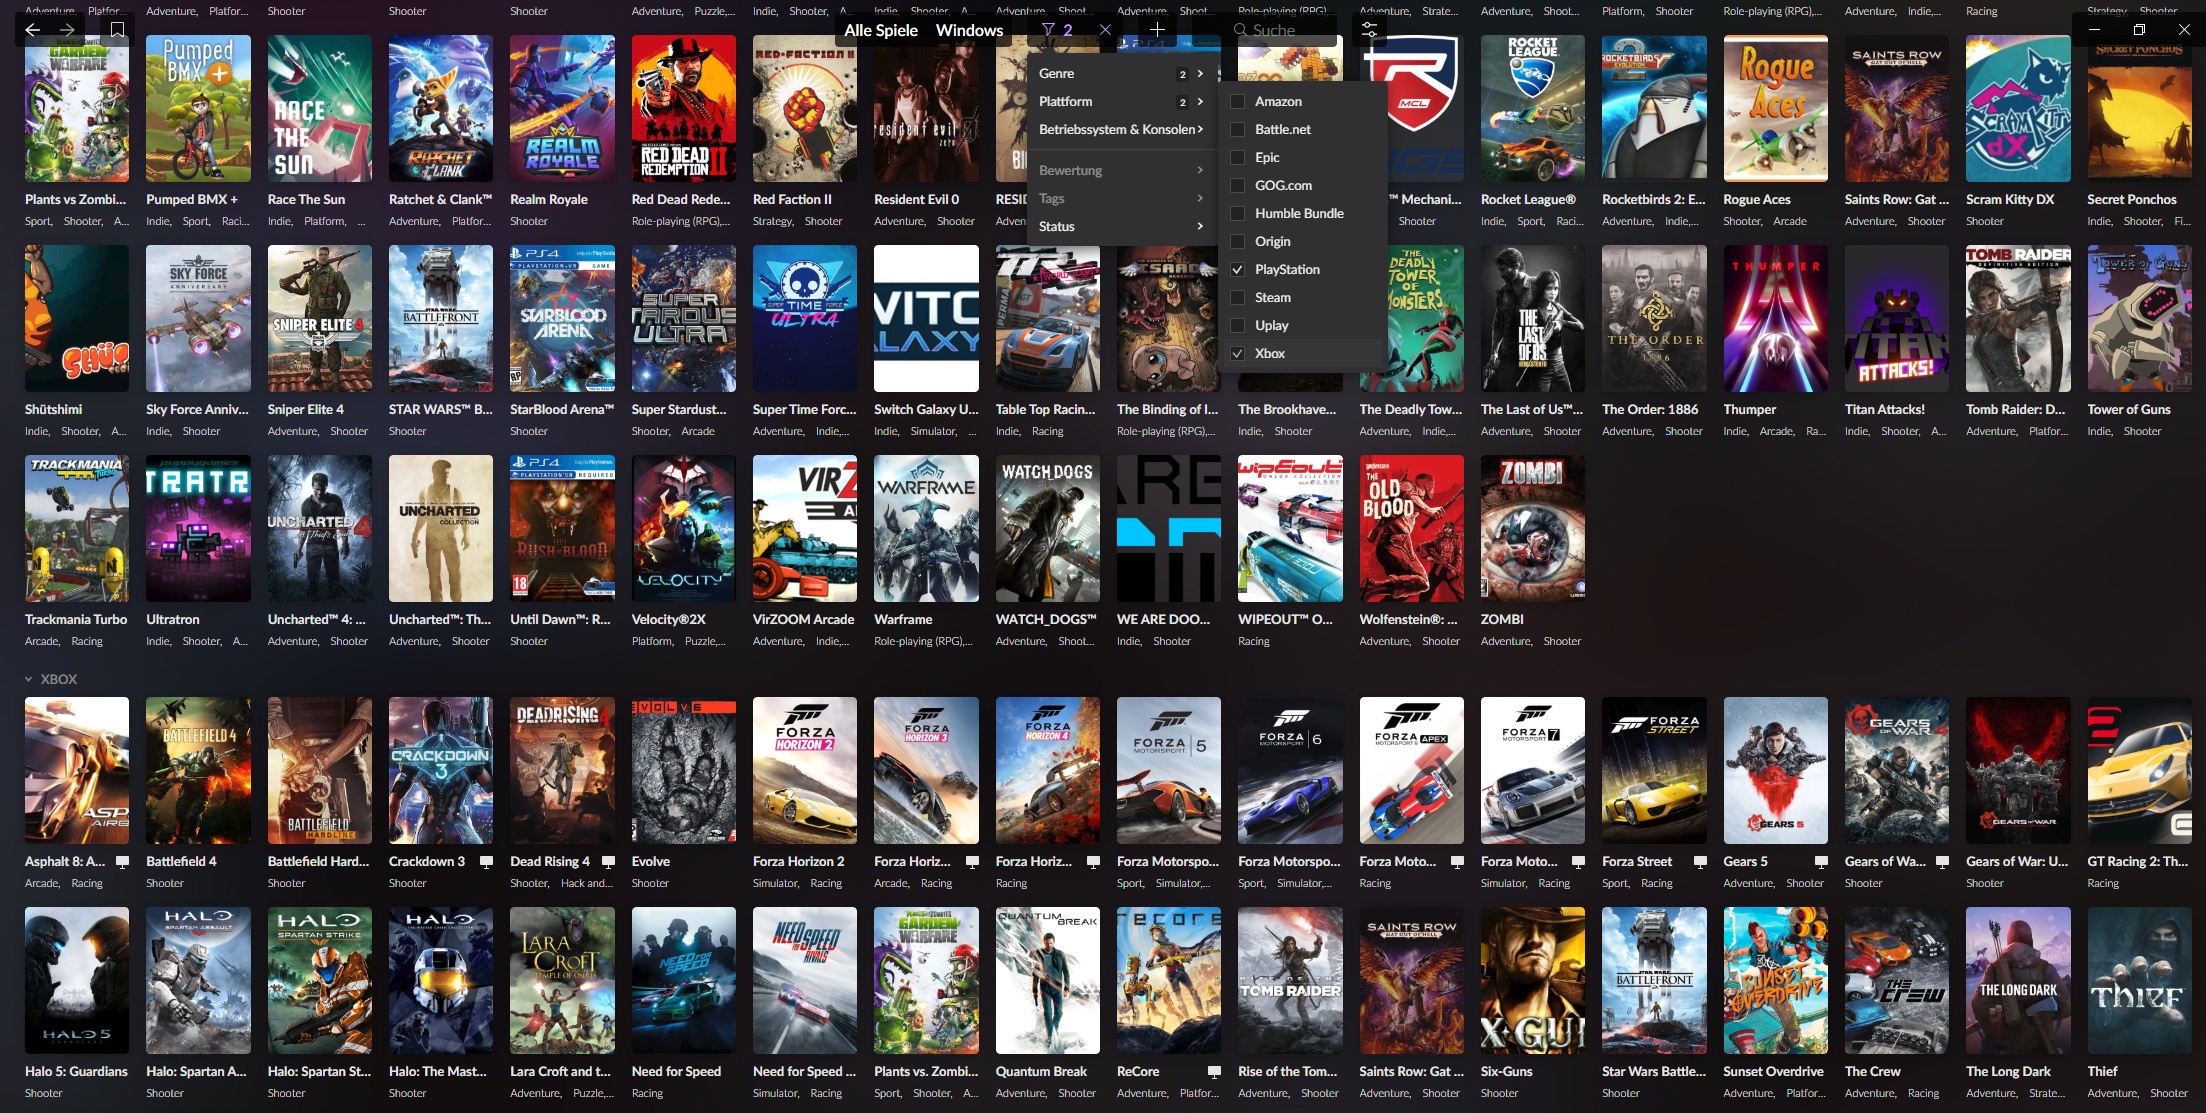Click the bookmark icon
This screenshot has height=1113, width=2206.
pyautogui.click(x=117, y=30)
